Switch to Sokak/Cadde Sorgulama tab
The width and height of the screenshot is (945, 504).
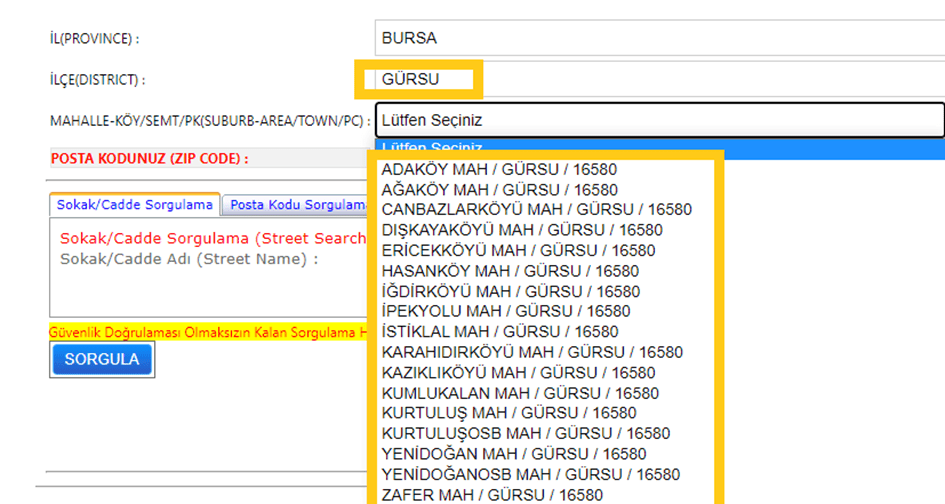point(134,205)
